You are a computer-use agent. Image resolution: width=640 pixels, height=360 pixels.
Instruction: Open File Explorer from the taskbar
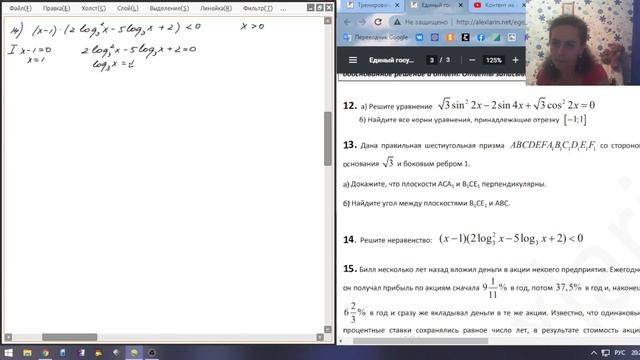coord(27,353)
